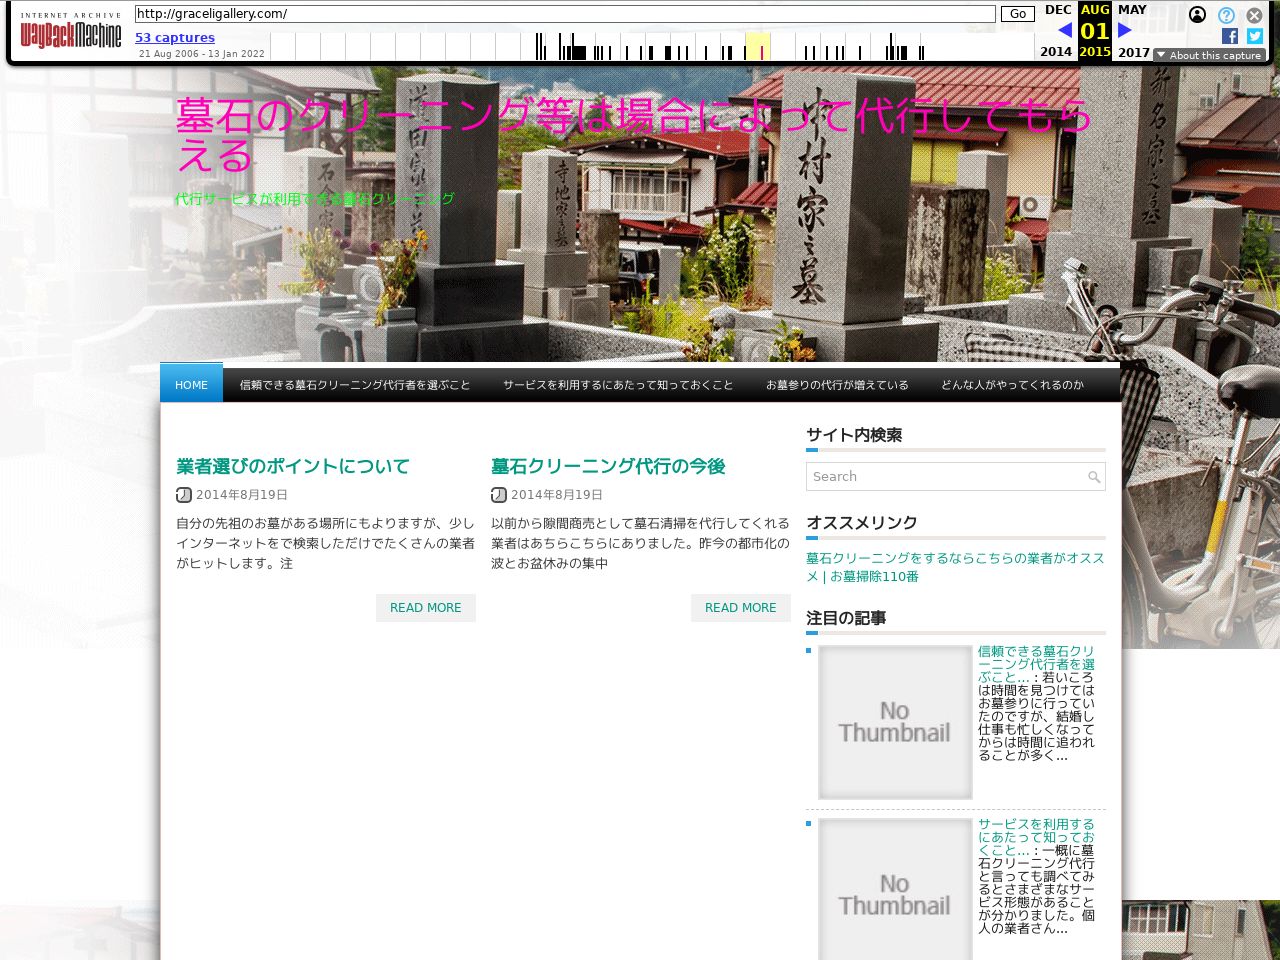Click READ MORE under 業者選びのポイントについて
Screen dimensions: 1280x960
click(x=425, y=608)
